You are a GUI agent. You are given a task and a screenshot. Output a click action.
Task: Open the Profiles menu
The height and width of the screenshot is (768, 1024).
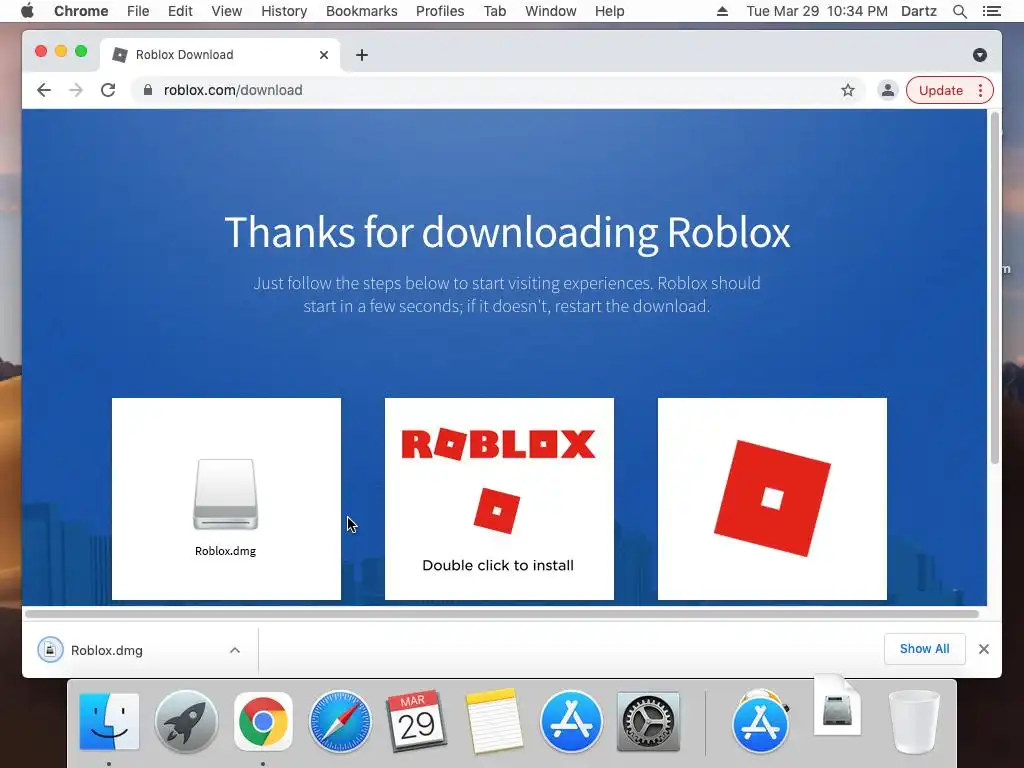(440, 11)
